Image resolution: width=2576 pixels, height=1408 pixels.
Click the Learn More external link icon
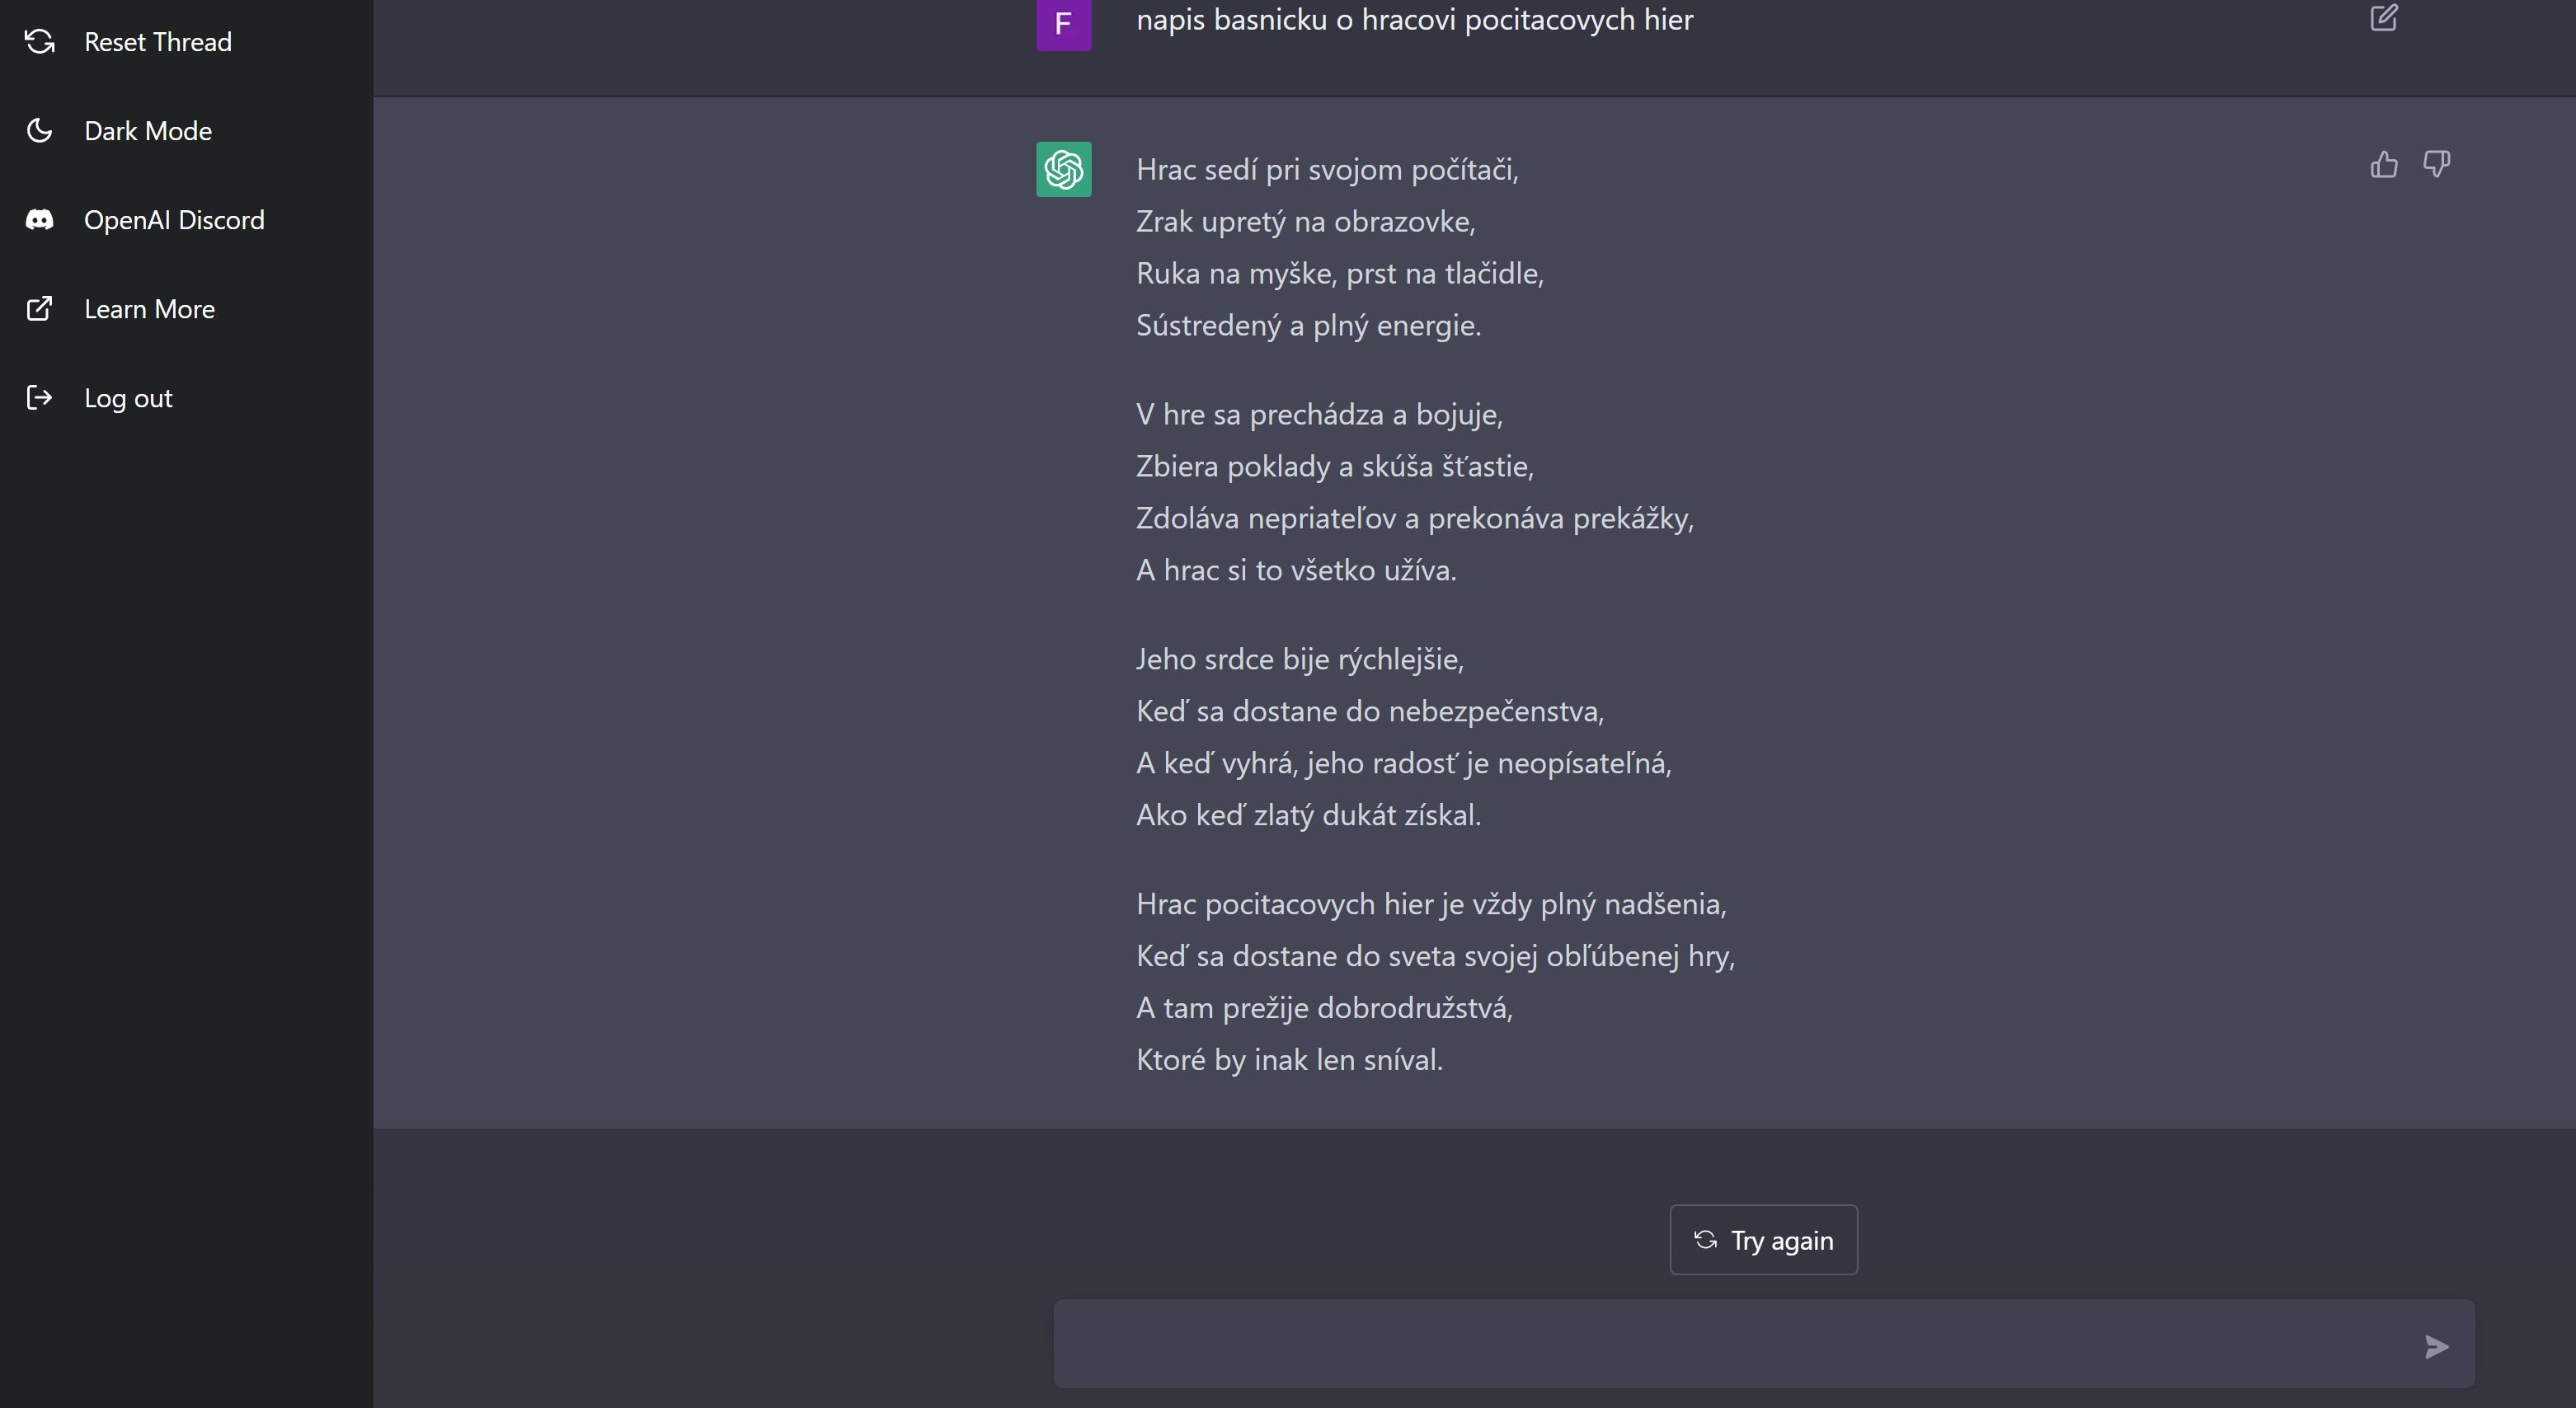click(x=40, y=309)
